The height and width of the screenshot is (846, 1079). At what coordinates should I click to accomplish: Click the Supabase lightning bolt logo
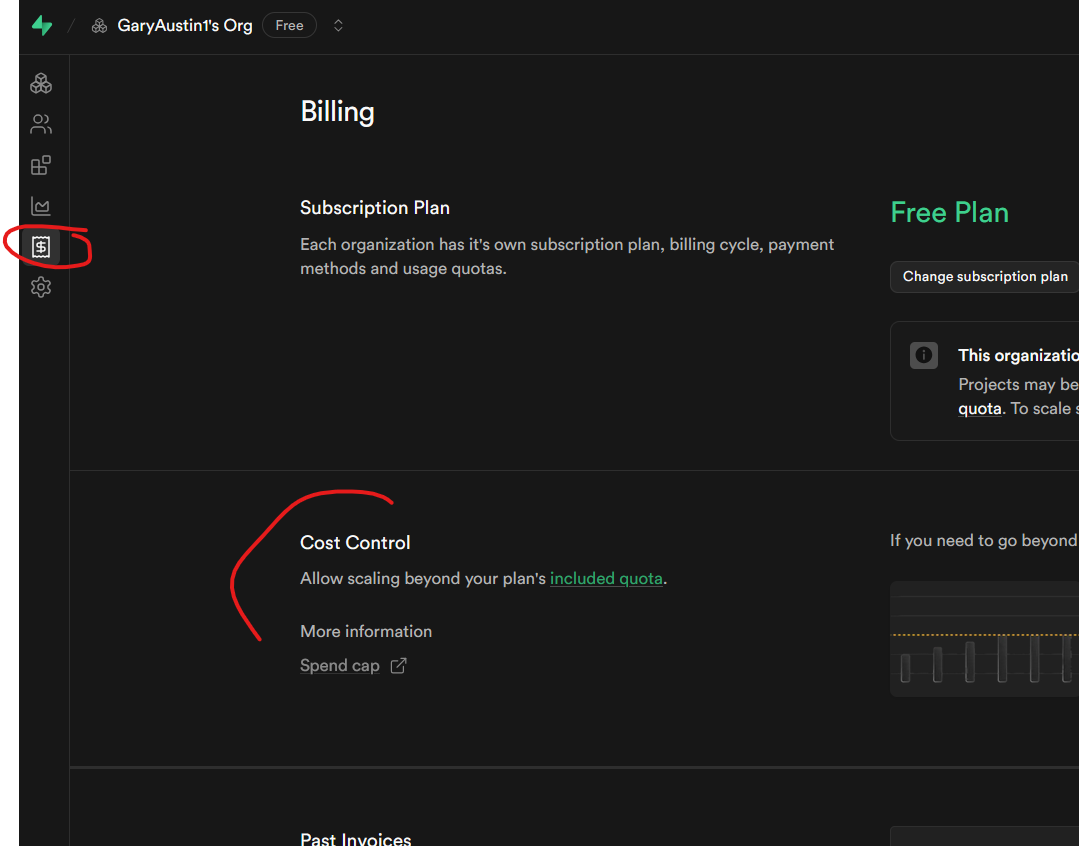click(41, 26)
